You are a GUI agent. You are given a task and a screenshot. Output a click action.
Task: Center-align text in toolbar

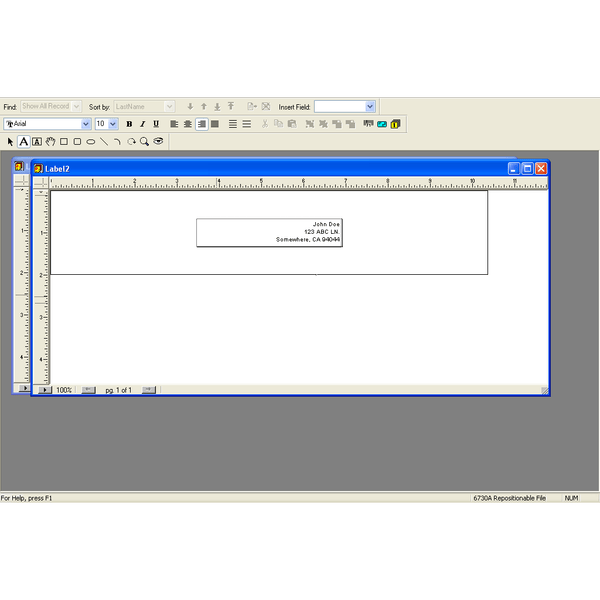(x=187, y=124)
